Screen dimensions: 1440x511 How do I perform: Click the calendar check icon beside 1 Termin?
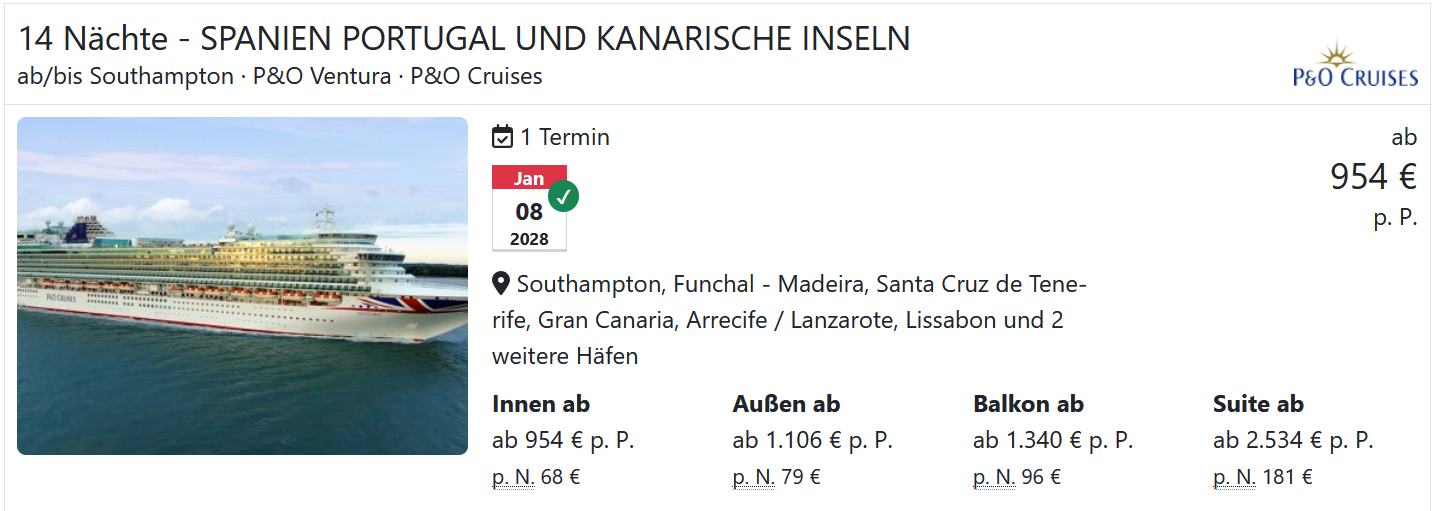pyautogui.click(x=503, y=137)
